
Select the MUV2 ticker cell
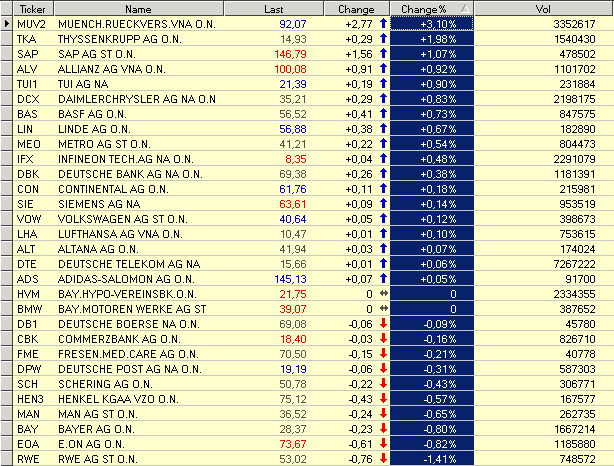(x=31, y=24)
